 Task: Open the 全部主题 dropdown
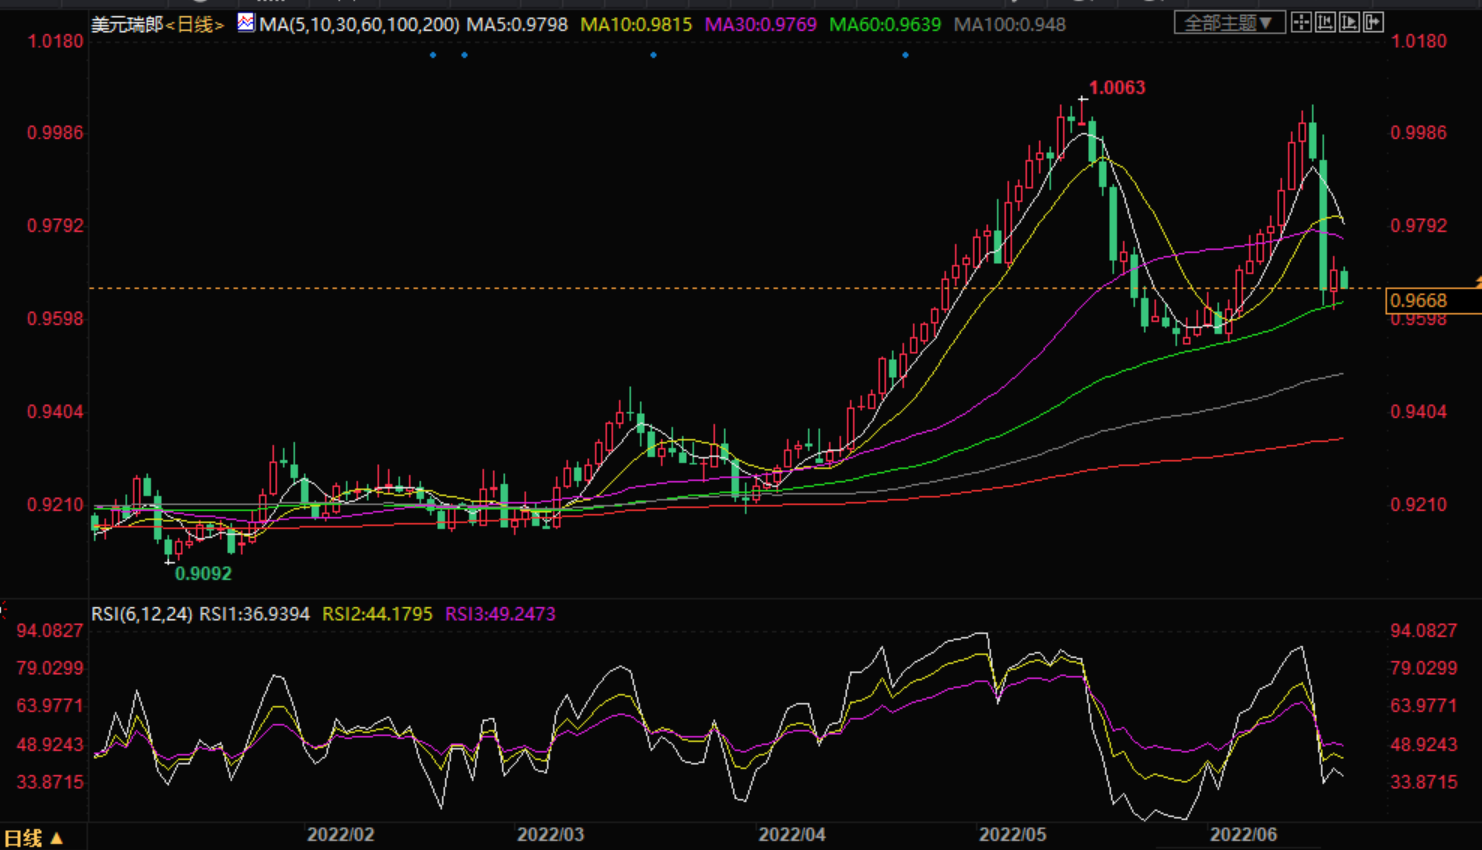(x=1228, y=22)
